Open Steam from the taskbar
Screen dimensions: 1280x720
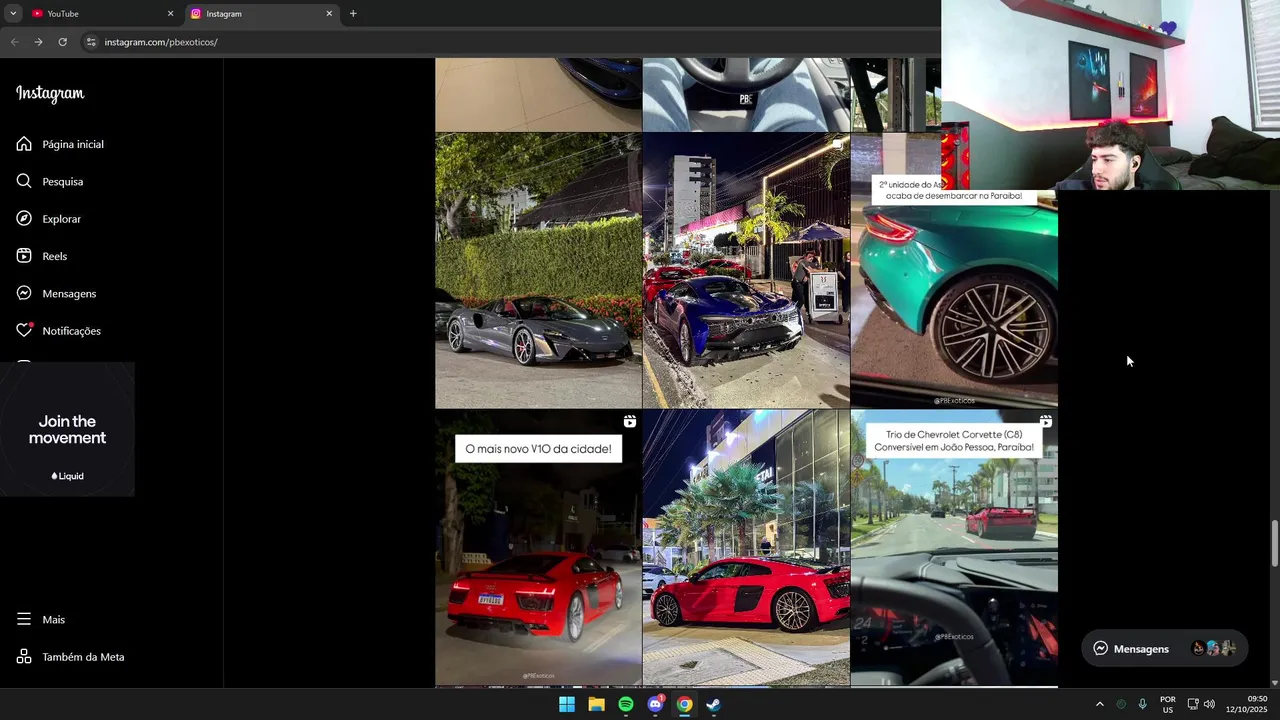pos(713,704)
